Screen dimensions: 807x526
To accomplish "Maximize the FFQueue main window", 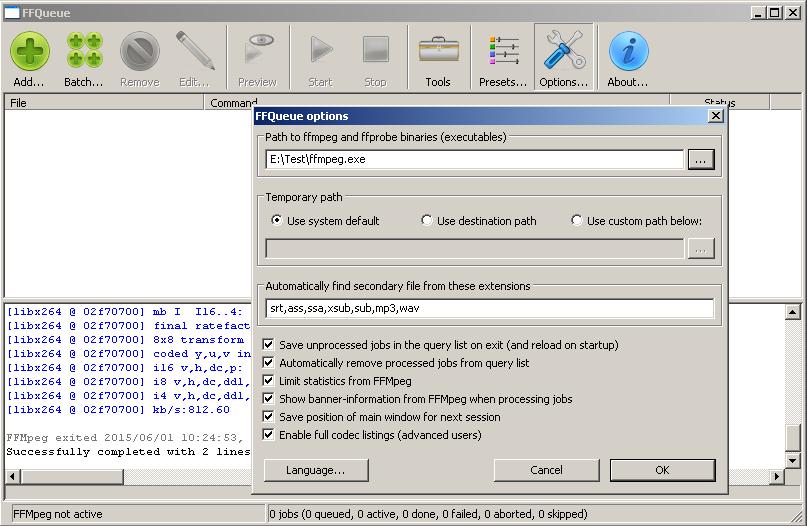I will coord(775,12).
